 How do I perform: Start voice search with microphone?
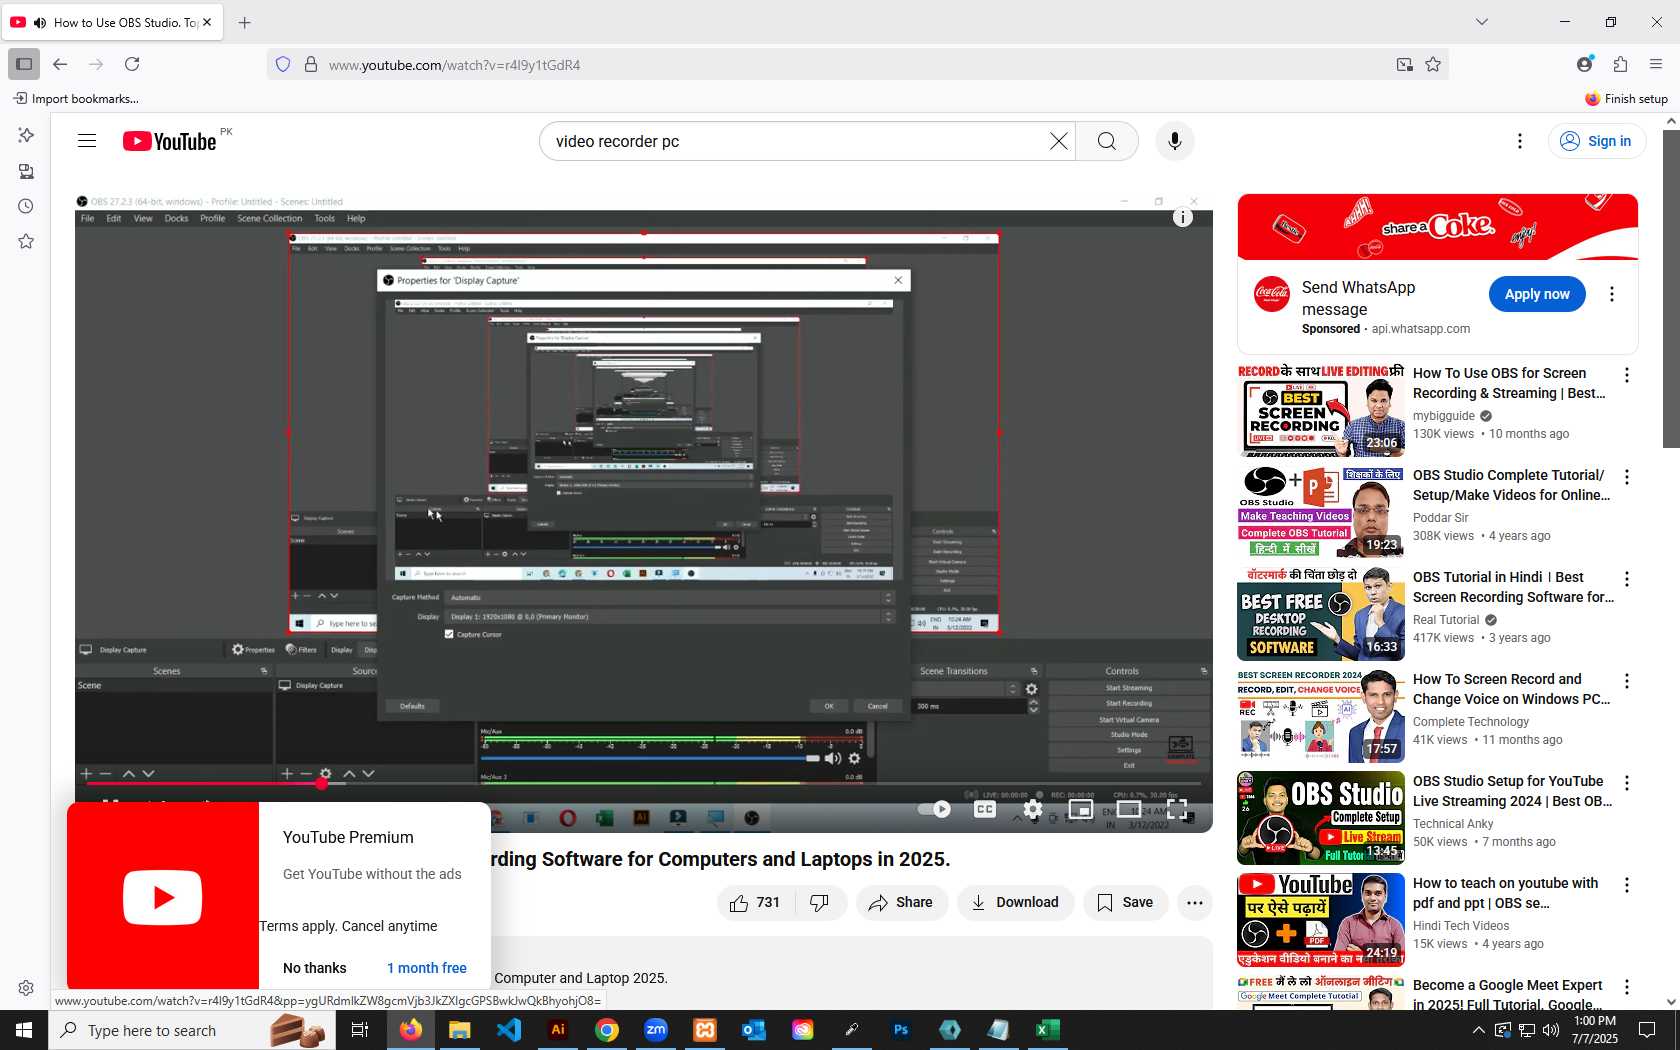(x=1175, y=141)
